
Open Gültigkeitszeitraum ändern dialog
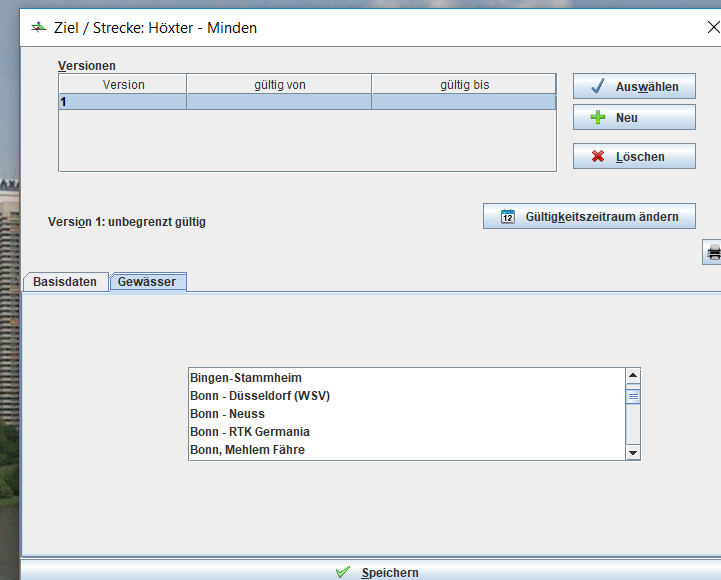pos(589,217)
